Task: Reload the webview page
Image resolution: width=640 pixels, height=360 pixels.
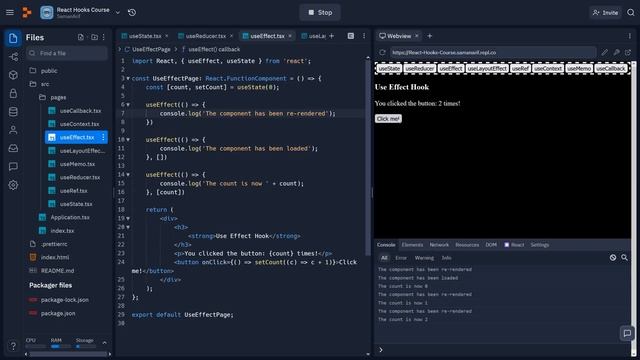Action: click(x=382, y=52)
